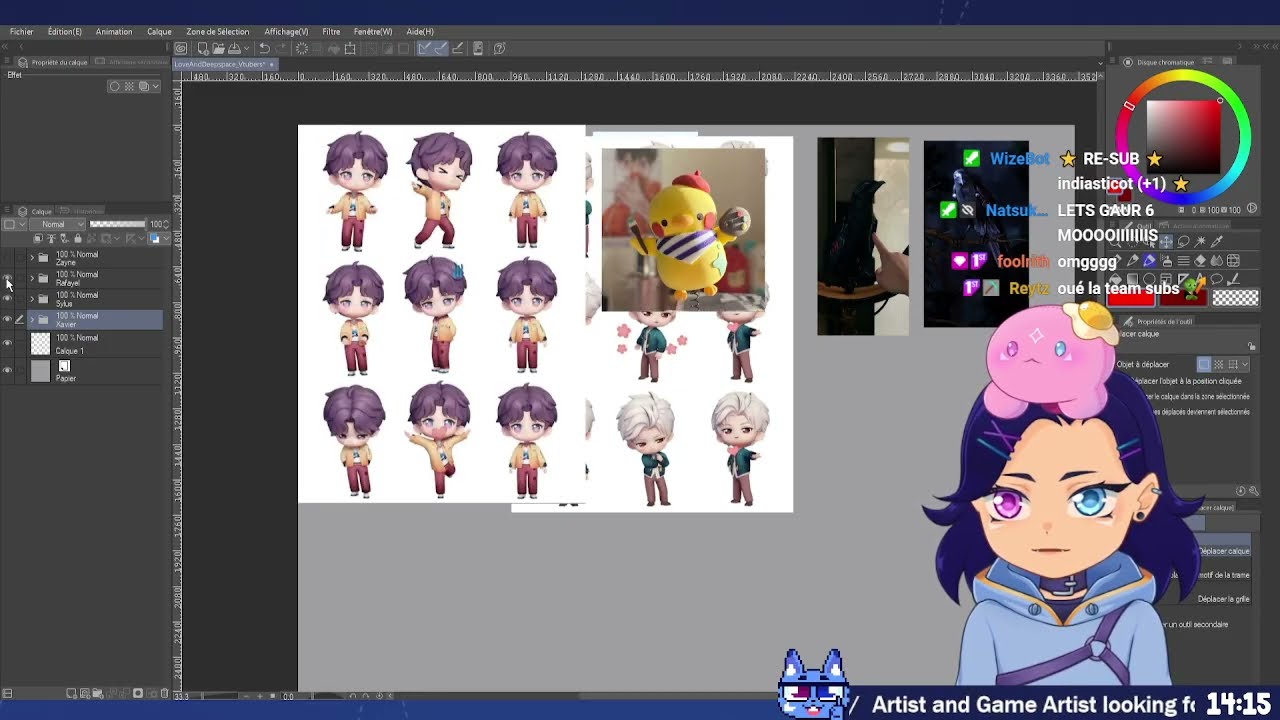Select the transparent color swatch
This screenshot has width=1280, height=720.
click(1236, 297)
